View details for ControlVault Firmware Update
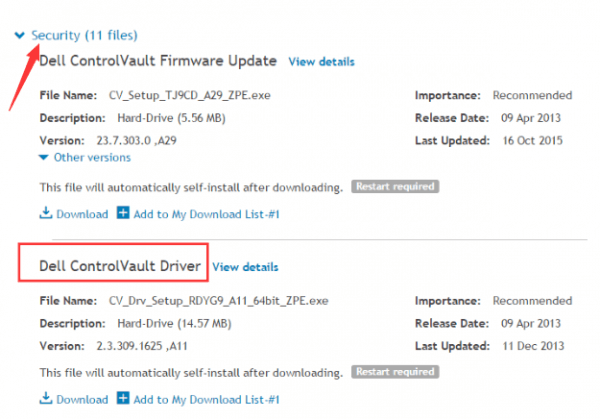This screenshot has width=600, height=419. tap(321, 62)
